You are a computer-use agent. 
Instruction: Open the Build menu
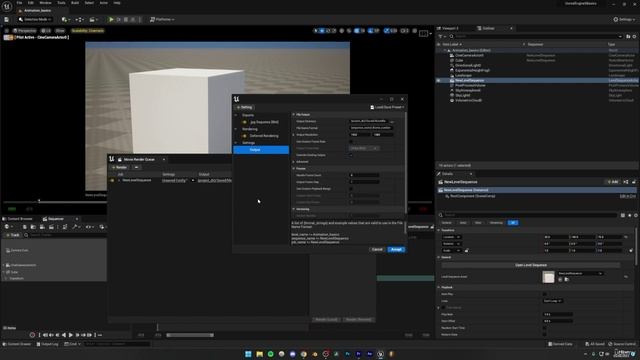pos(75,3)
